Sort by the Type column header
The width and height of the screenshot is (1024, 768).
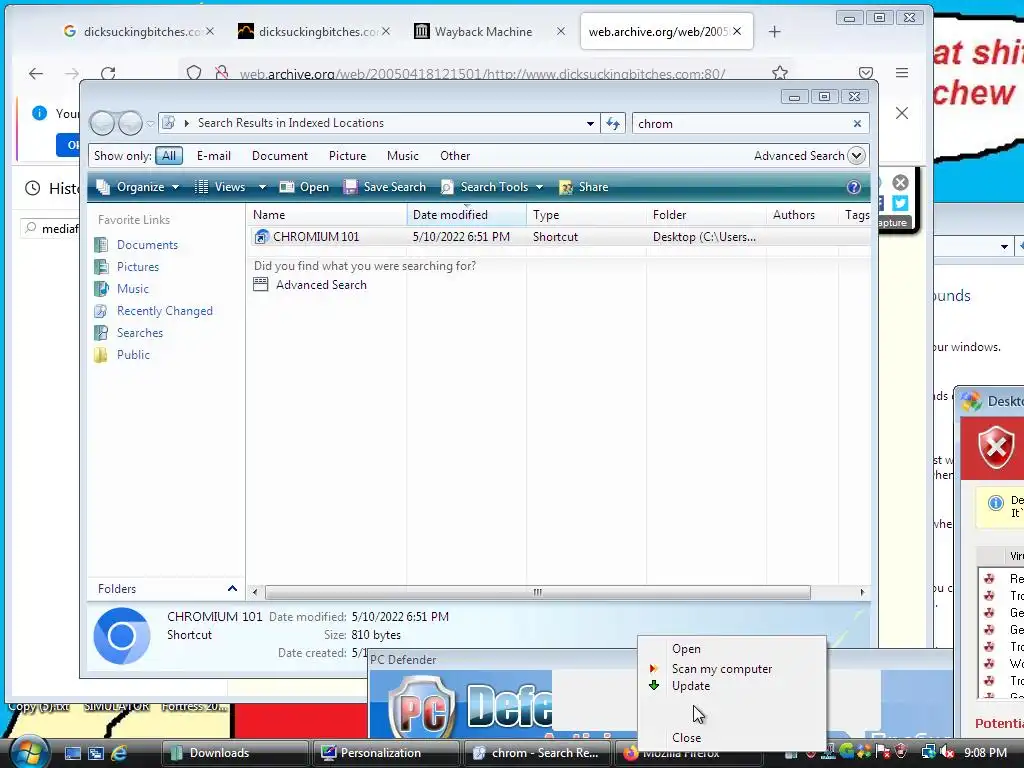(x=586, y=215)
